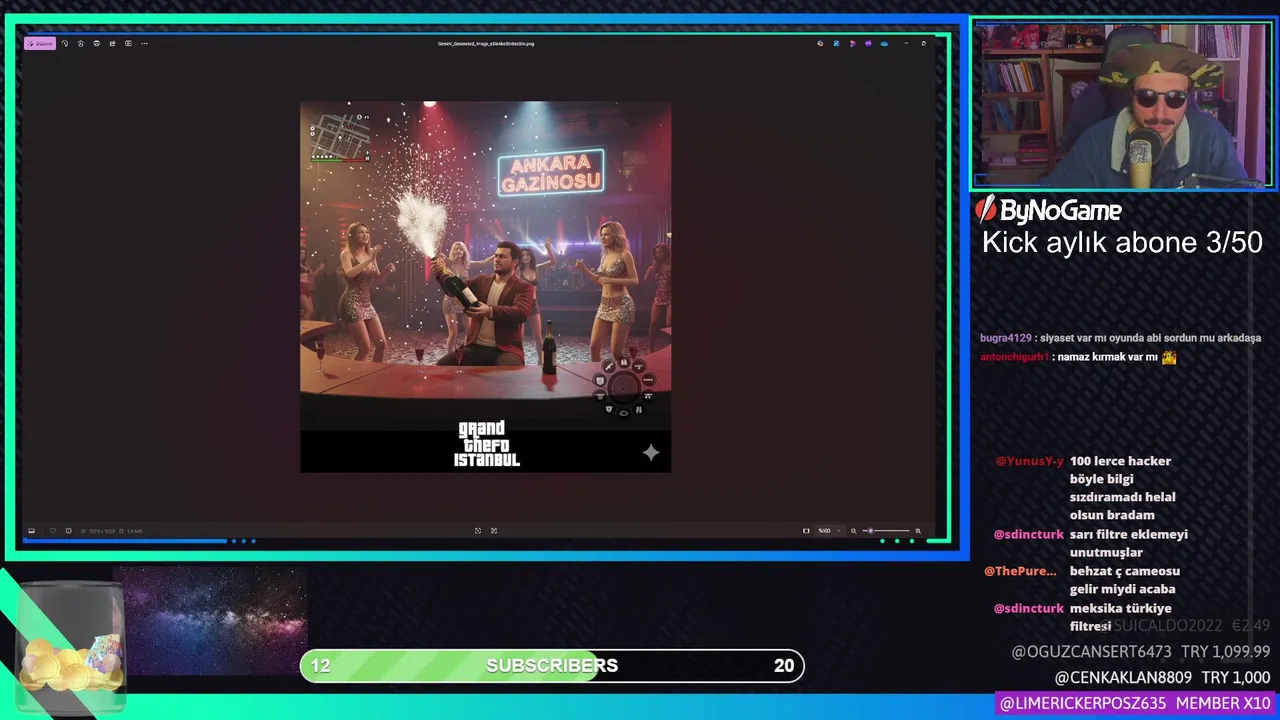Print the image using the printer icon
Viewport: 1280px width, 720px height.
(97, 44)
